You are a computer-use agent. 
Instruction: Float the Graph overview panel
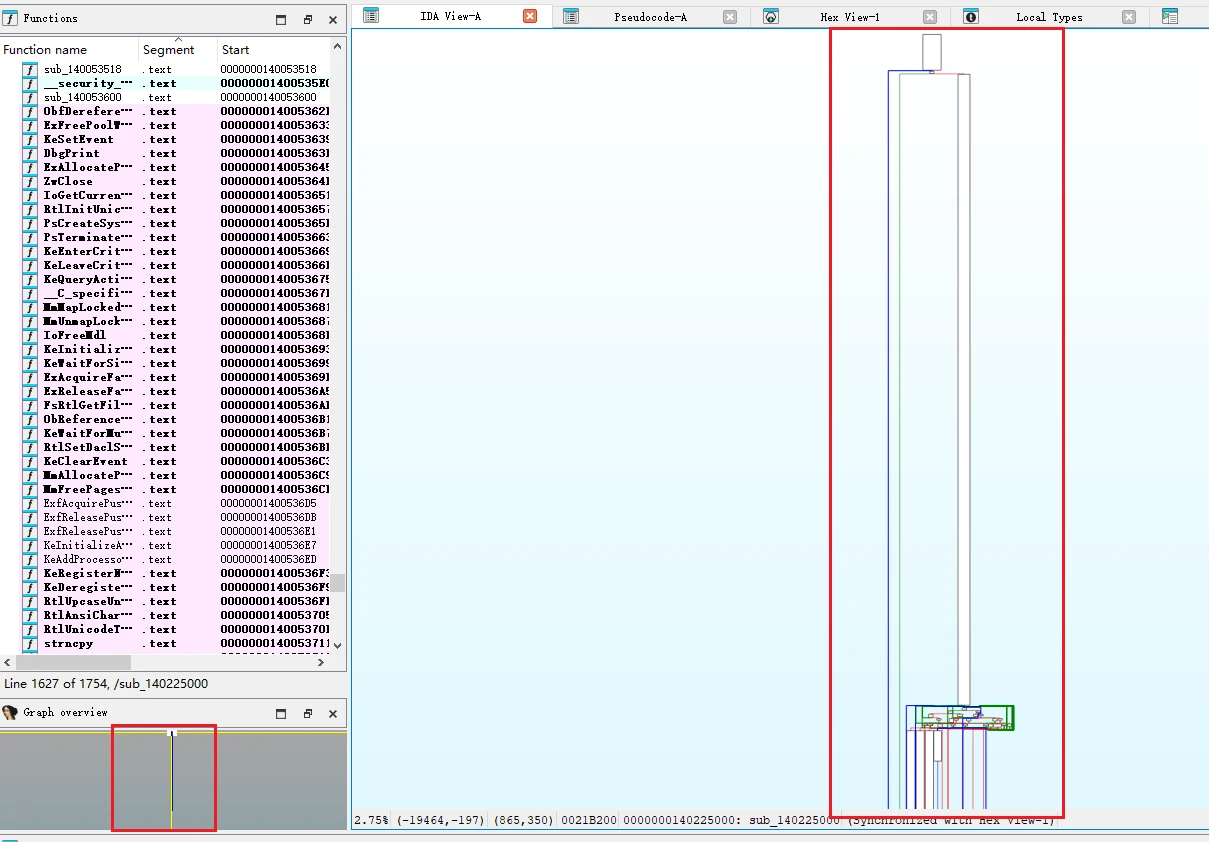coord(308,714)
